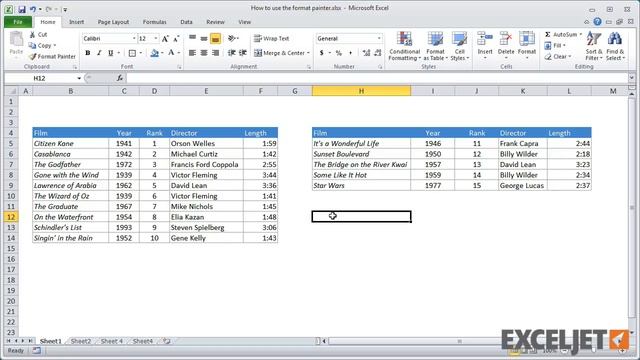The image size is (640, 360).
Task: Toggle Align Text Left
Action: point(192,53)
